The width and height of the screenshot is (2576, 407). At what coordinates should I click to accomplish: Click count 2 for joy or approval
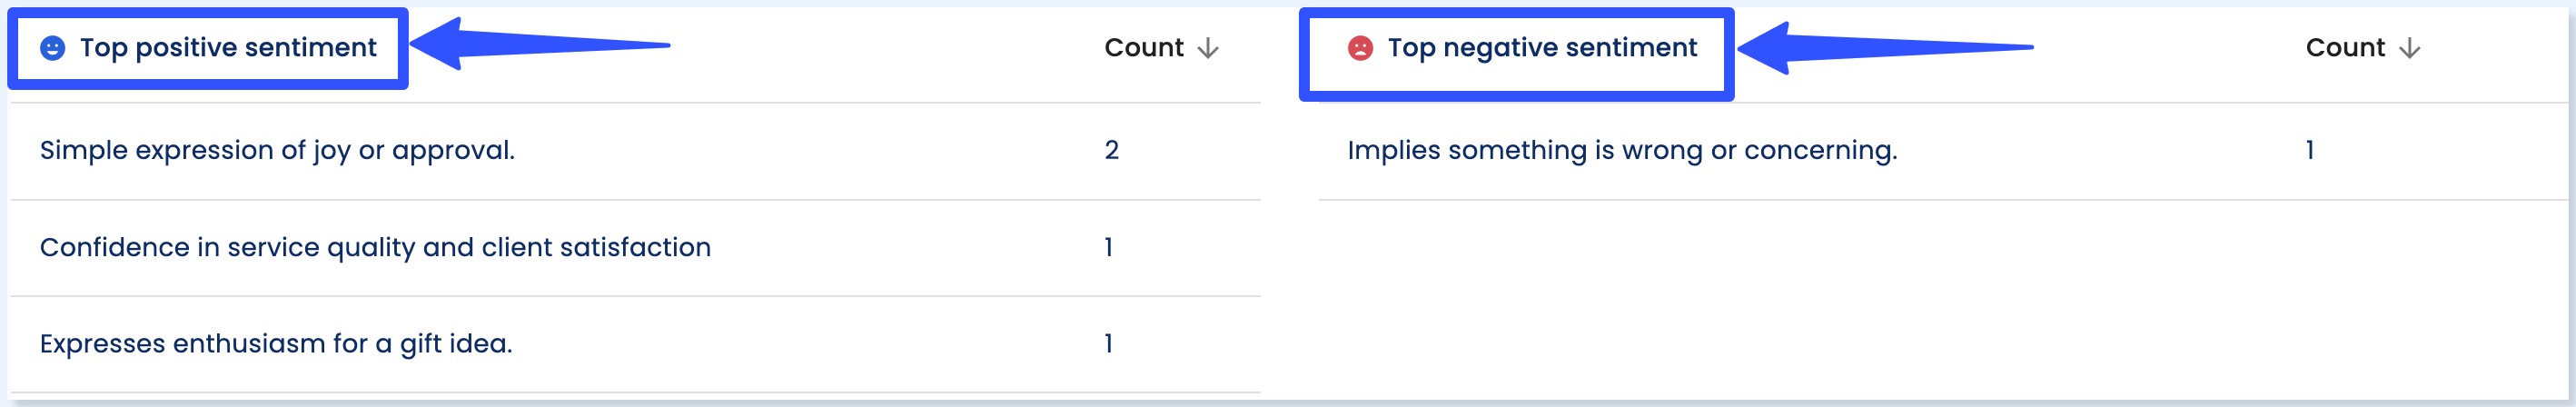click(1111, 150)
